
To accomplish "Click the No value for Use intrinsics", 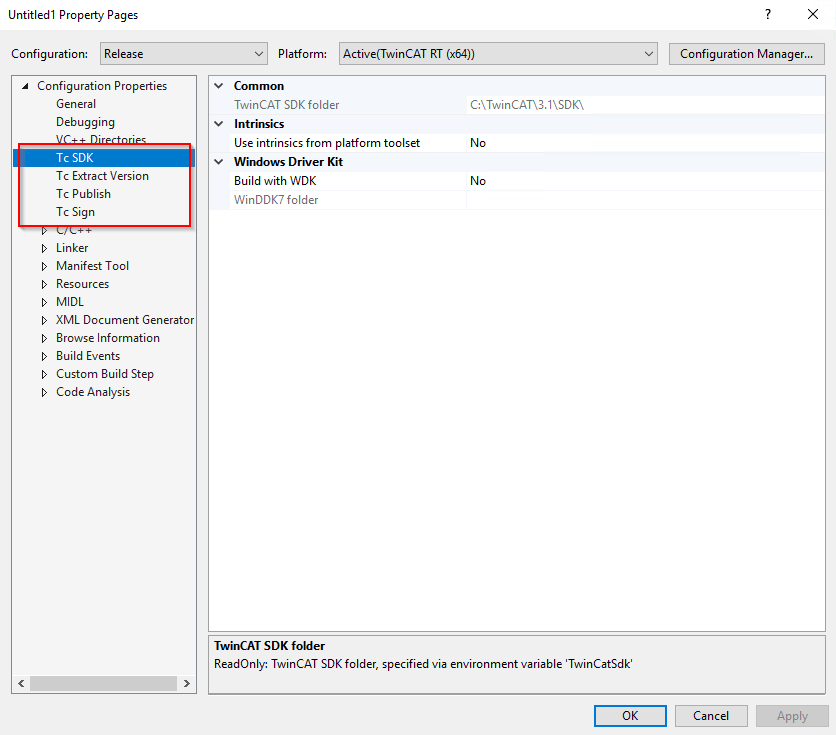I will click(x=645, y=143).
